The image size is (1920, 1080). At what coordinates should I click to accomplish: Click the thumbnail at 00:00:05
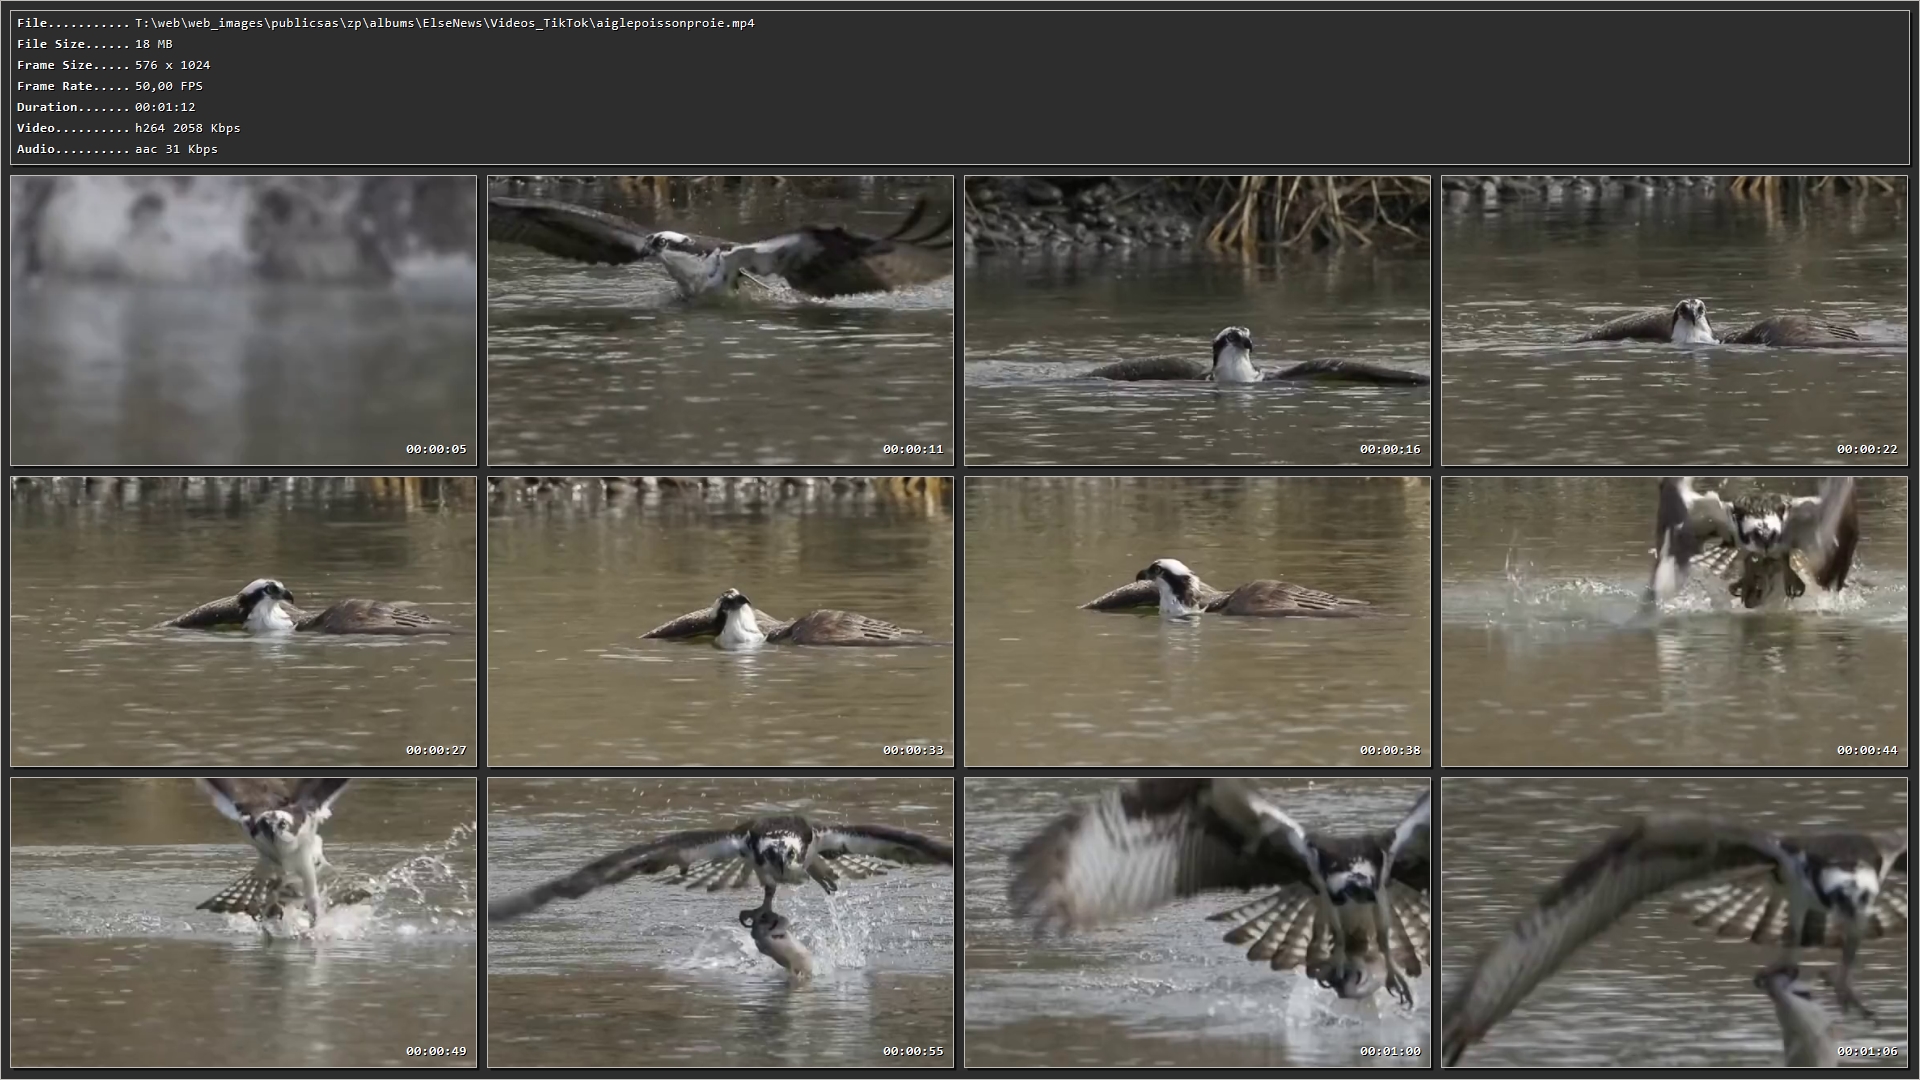(x=243, y=320)
